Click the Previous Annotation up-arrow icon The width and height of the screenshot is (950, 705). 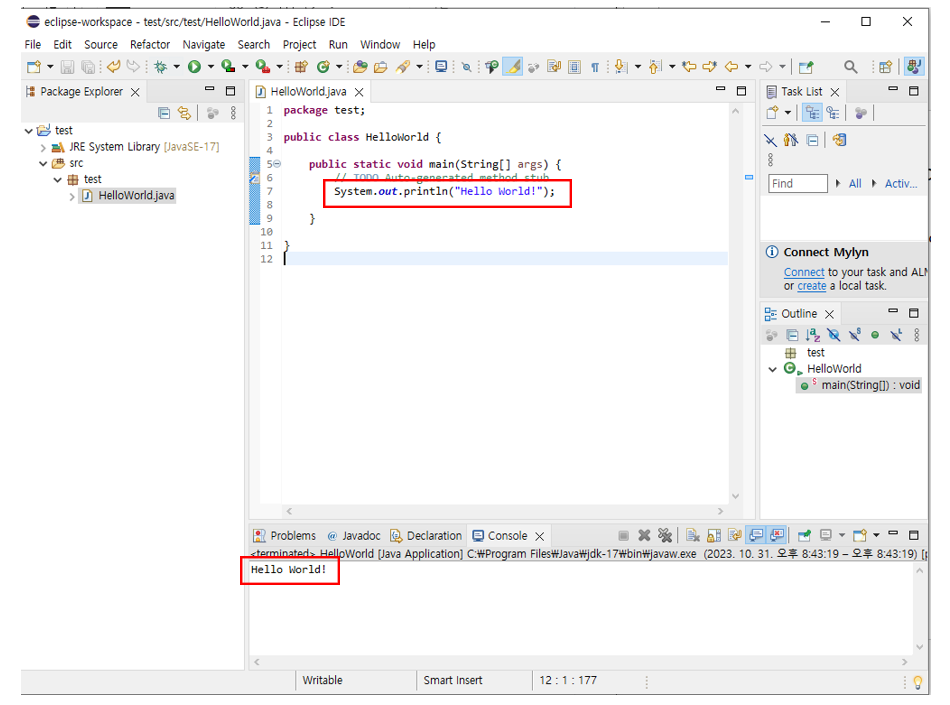click(x=654, y=67)
